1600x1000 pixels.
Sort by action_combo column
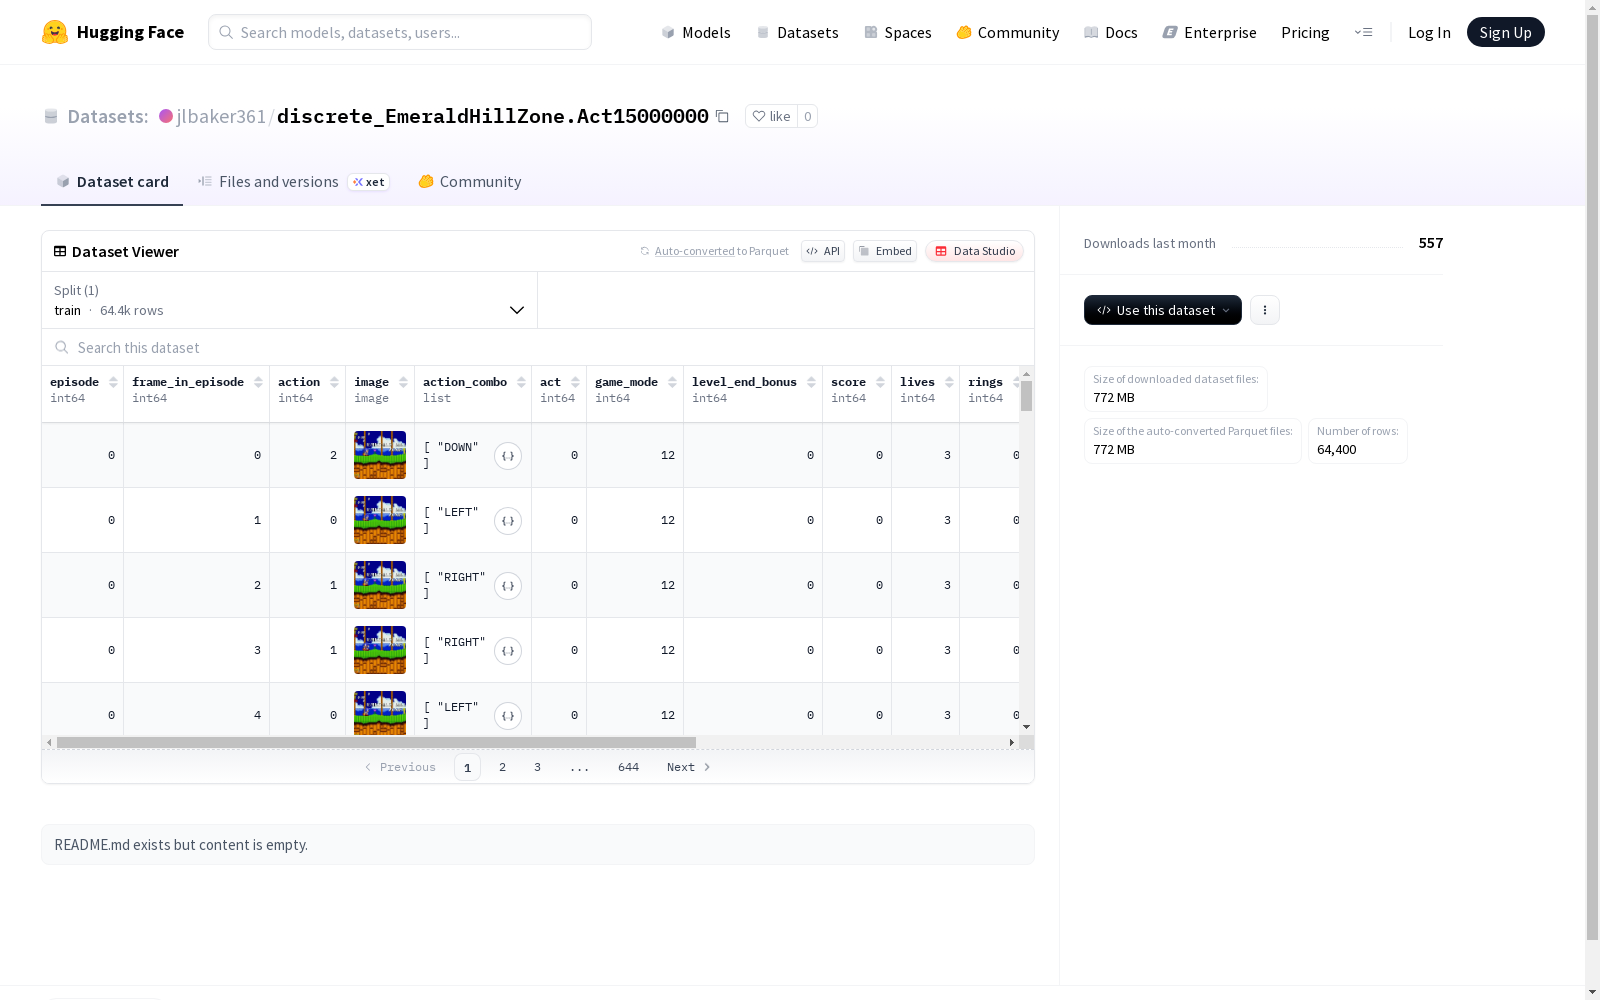521,382
